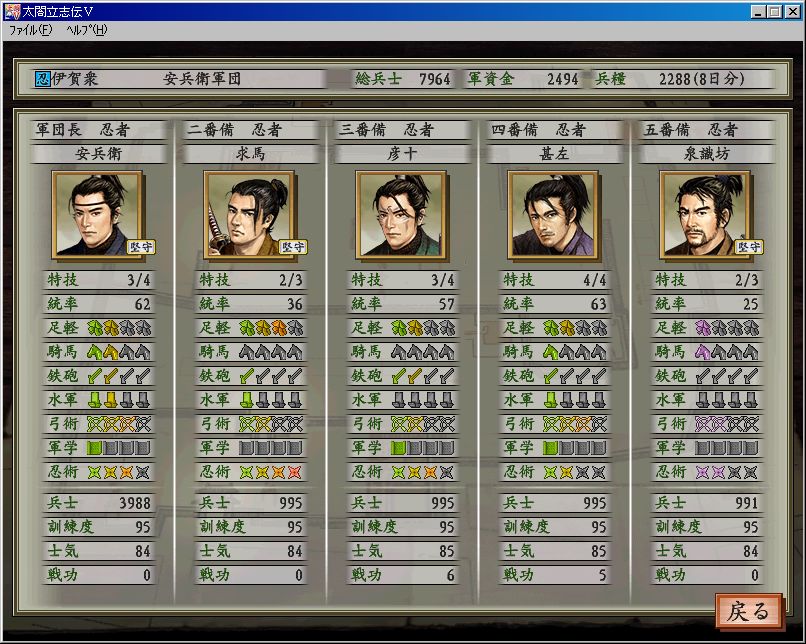Click the 求馬 commander portrait

249,215
